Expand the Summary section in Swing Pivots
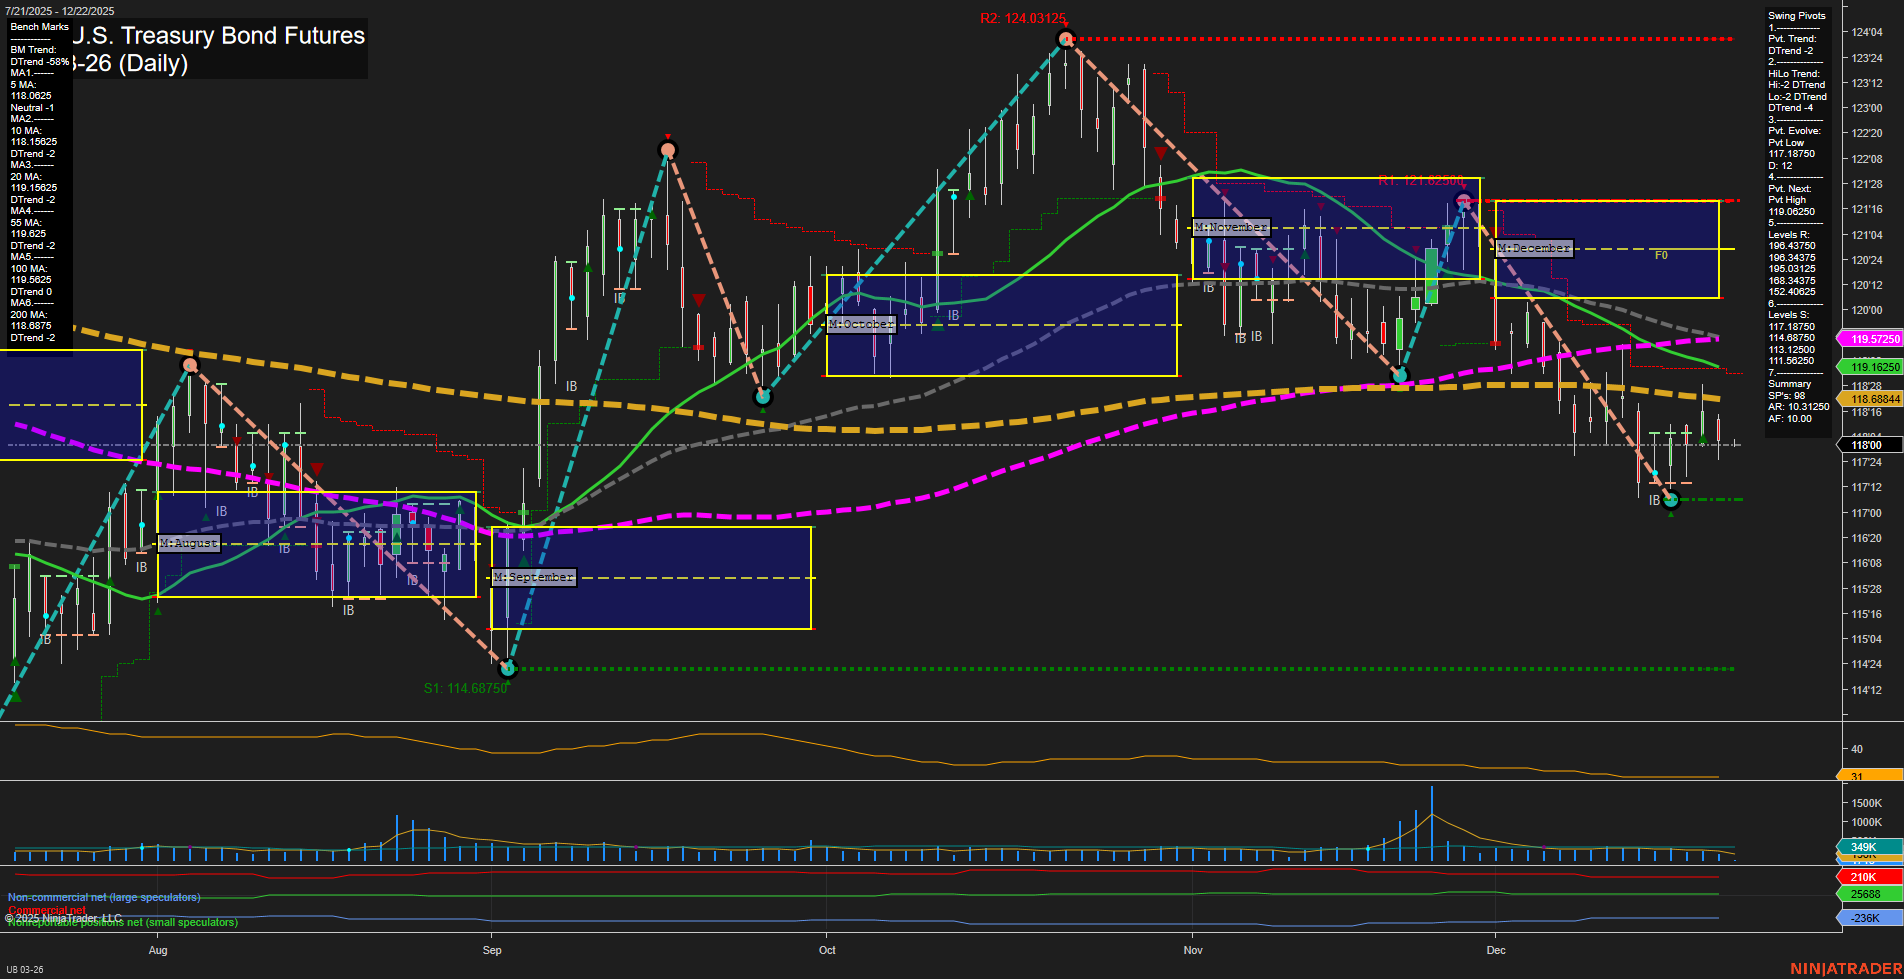Screen dimensions: 1904x979 [x=1789, y=383]
